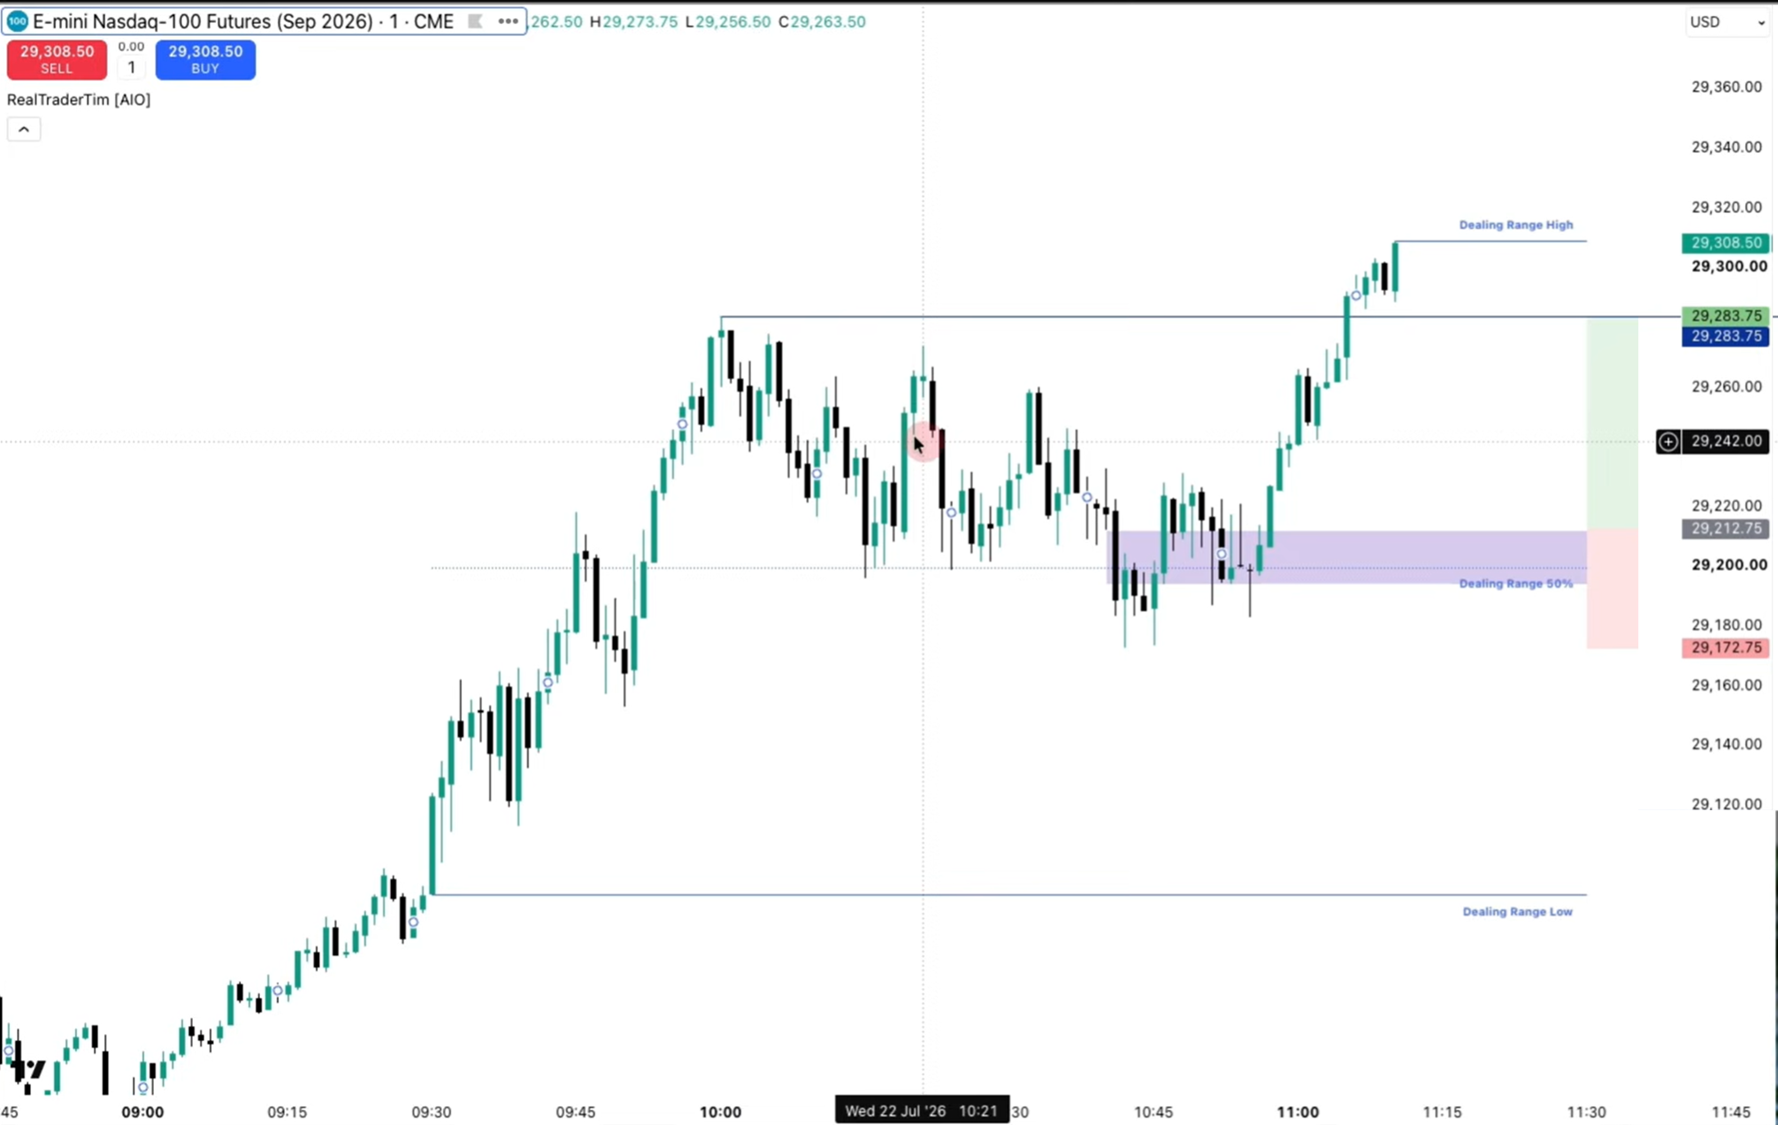Click the E-mini Nasdaq-100 Futures symbol title
This screenshot has width=1778, height=1125.
[x=243, y=21]
